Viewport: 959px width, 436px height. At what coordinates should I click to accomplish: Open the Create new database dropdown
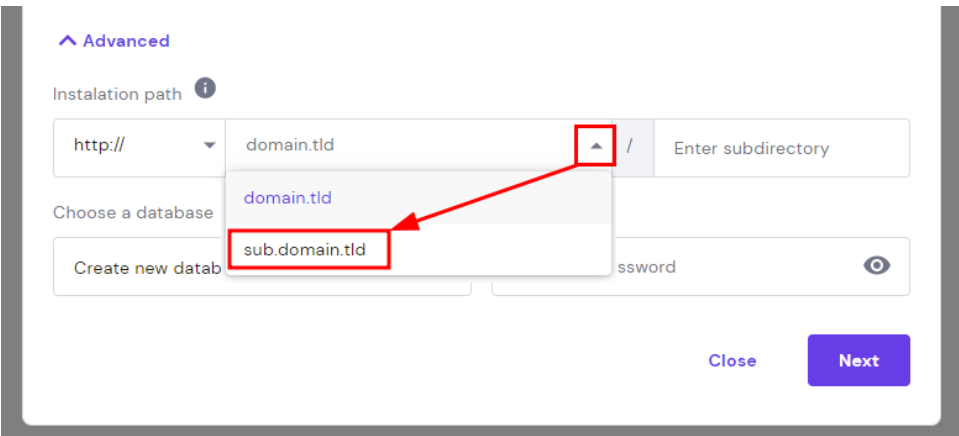[x=138, y=267]
